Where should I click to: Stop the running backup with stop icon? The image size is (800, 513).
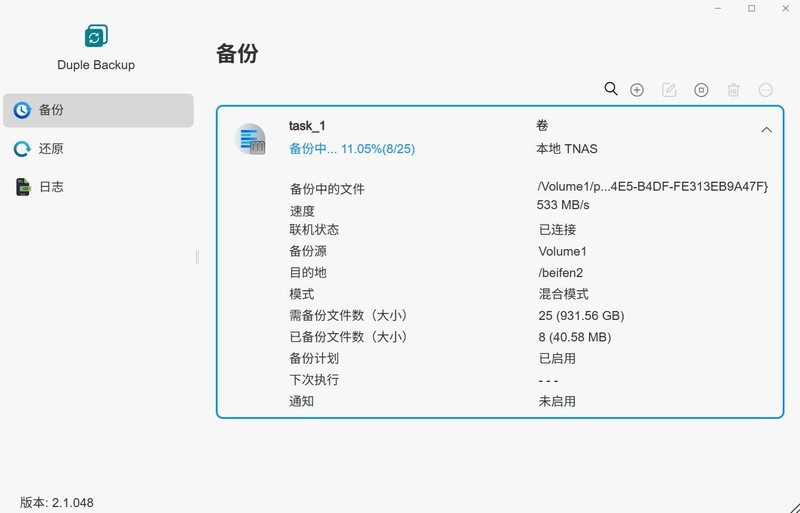[x=701, y=90]
